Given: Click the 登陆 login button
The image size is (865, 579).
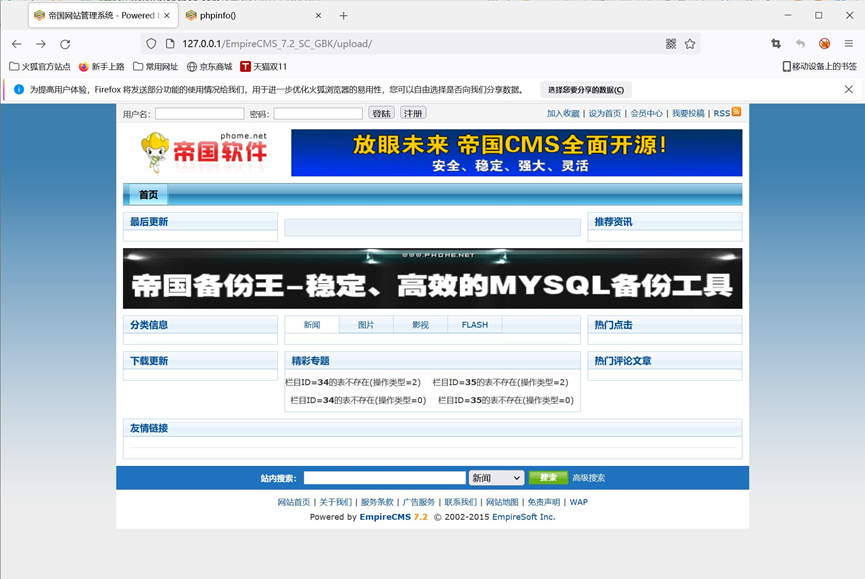Looking at the screenshot, I should coord(381,113).
